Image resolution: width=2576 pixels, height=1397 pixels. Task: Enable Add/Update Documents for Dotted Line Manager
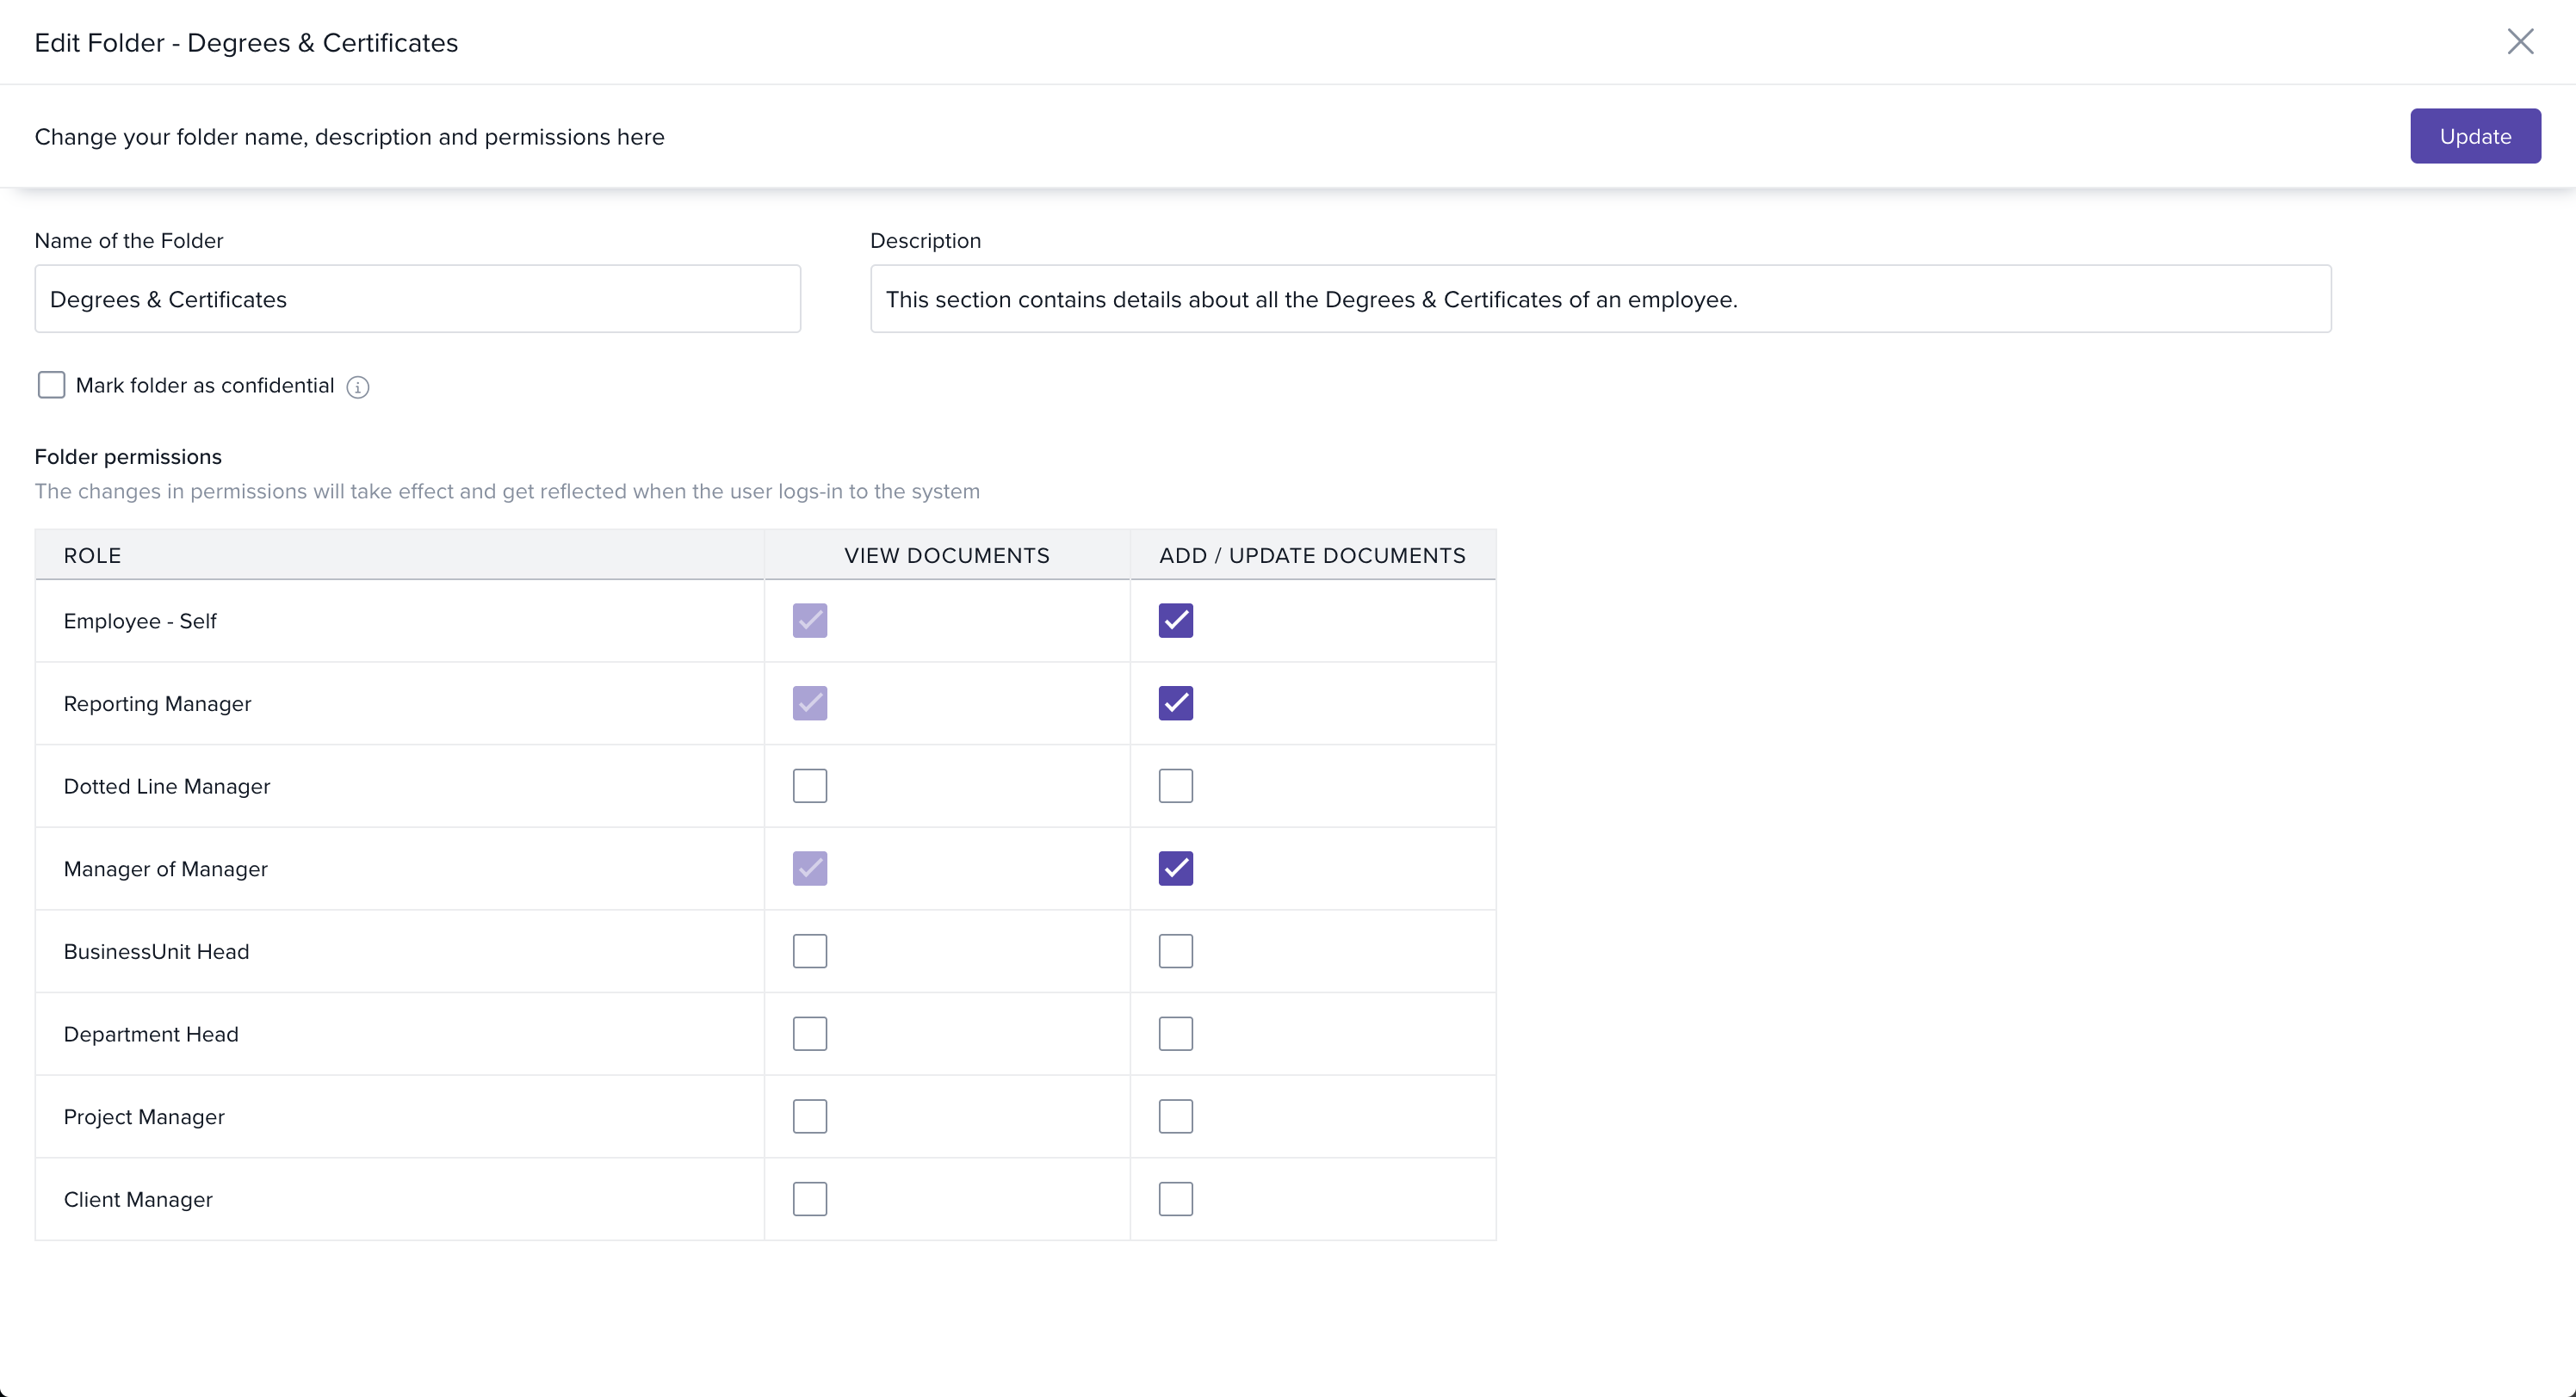pos(1175,786)
